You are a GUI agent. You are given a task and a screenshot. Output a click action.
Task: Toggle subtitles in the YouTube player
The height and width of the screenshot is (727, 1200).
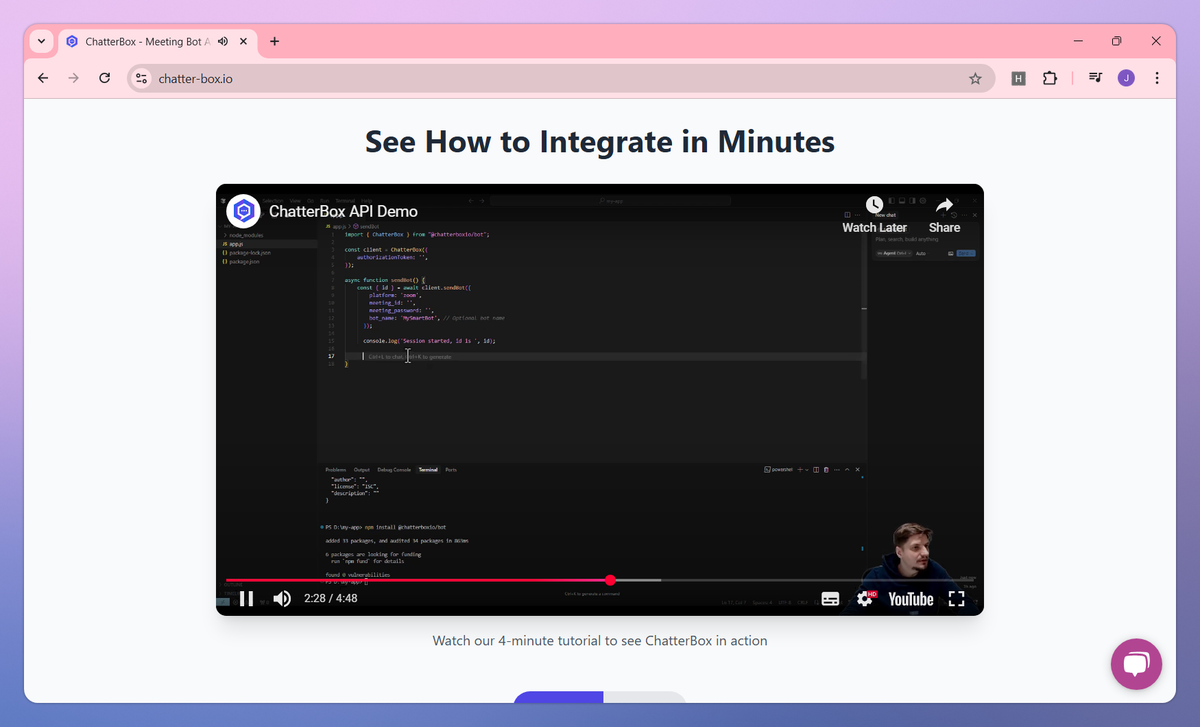click(x=830, y=599)
